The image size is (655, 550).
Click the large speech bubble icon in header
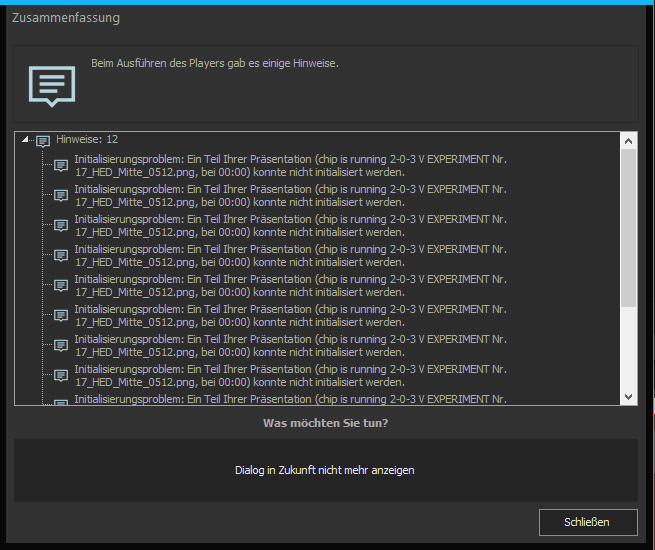[51, 86]
